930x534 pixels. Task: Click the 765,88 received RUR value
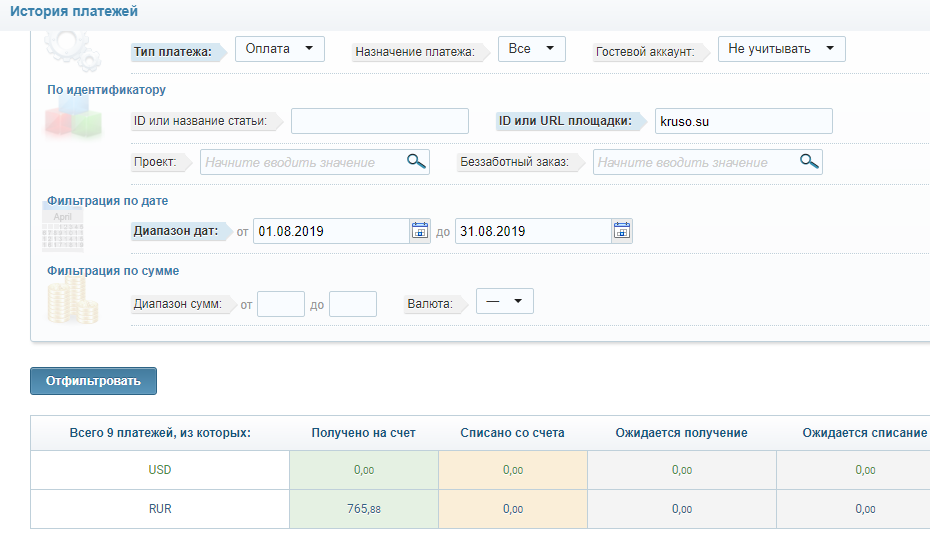coord(364,509)
